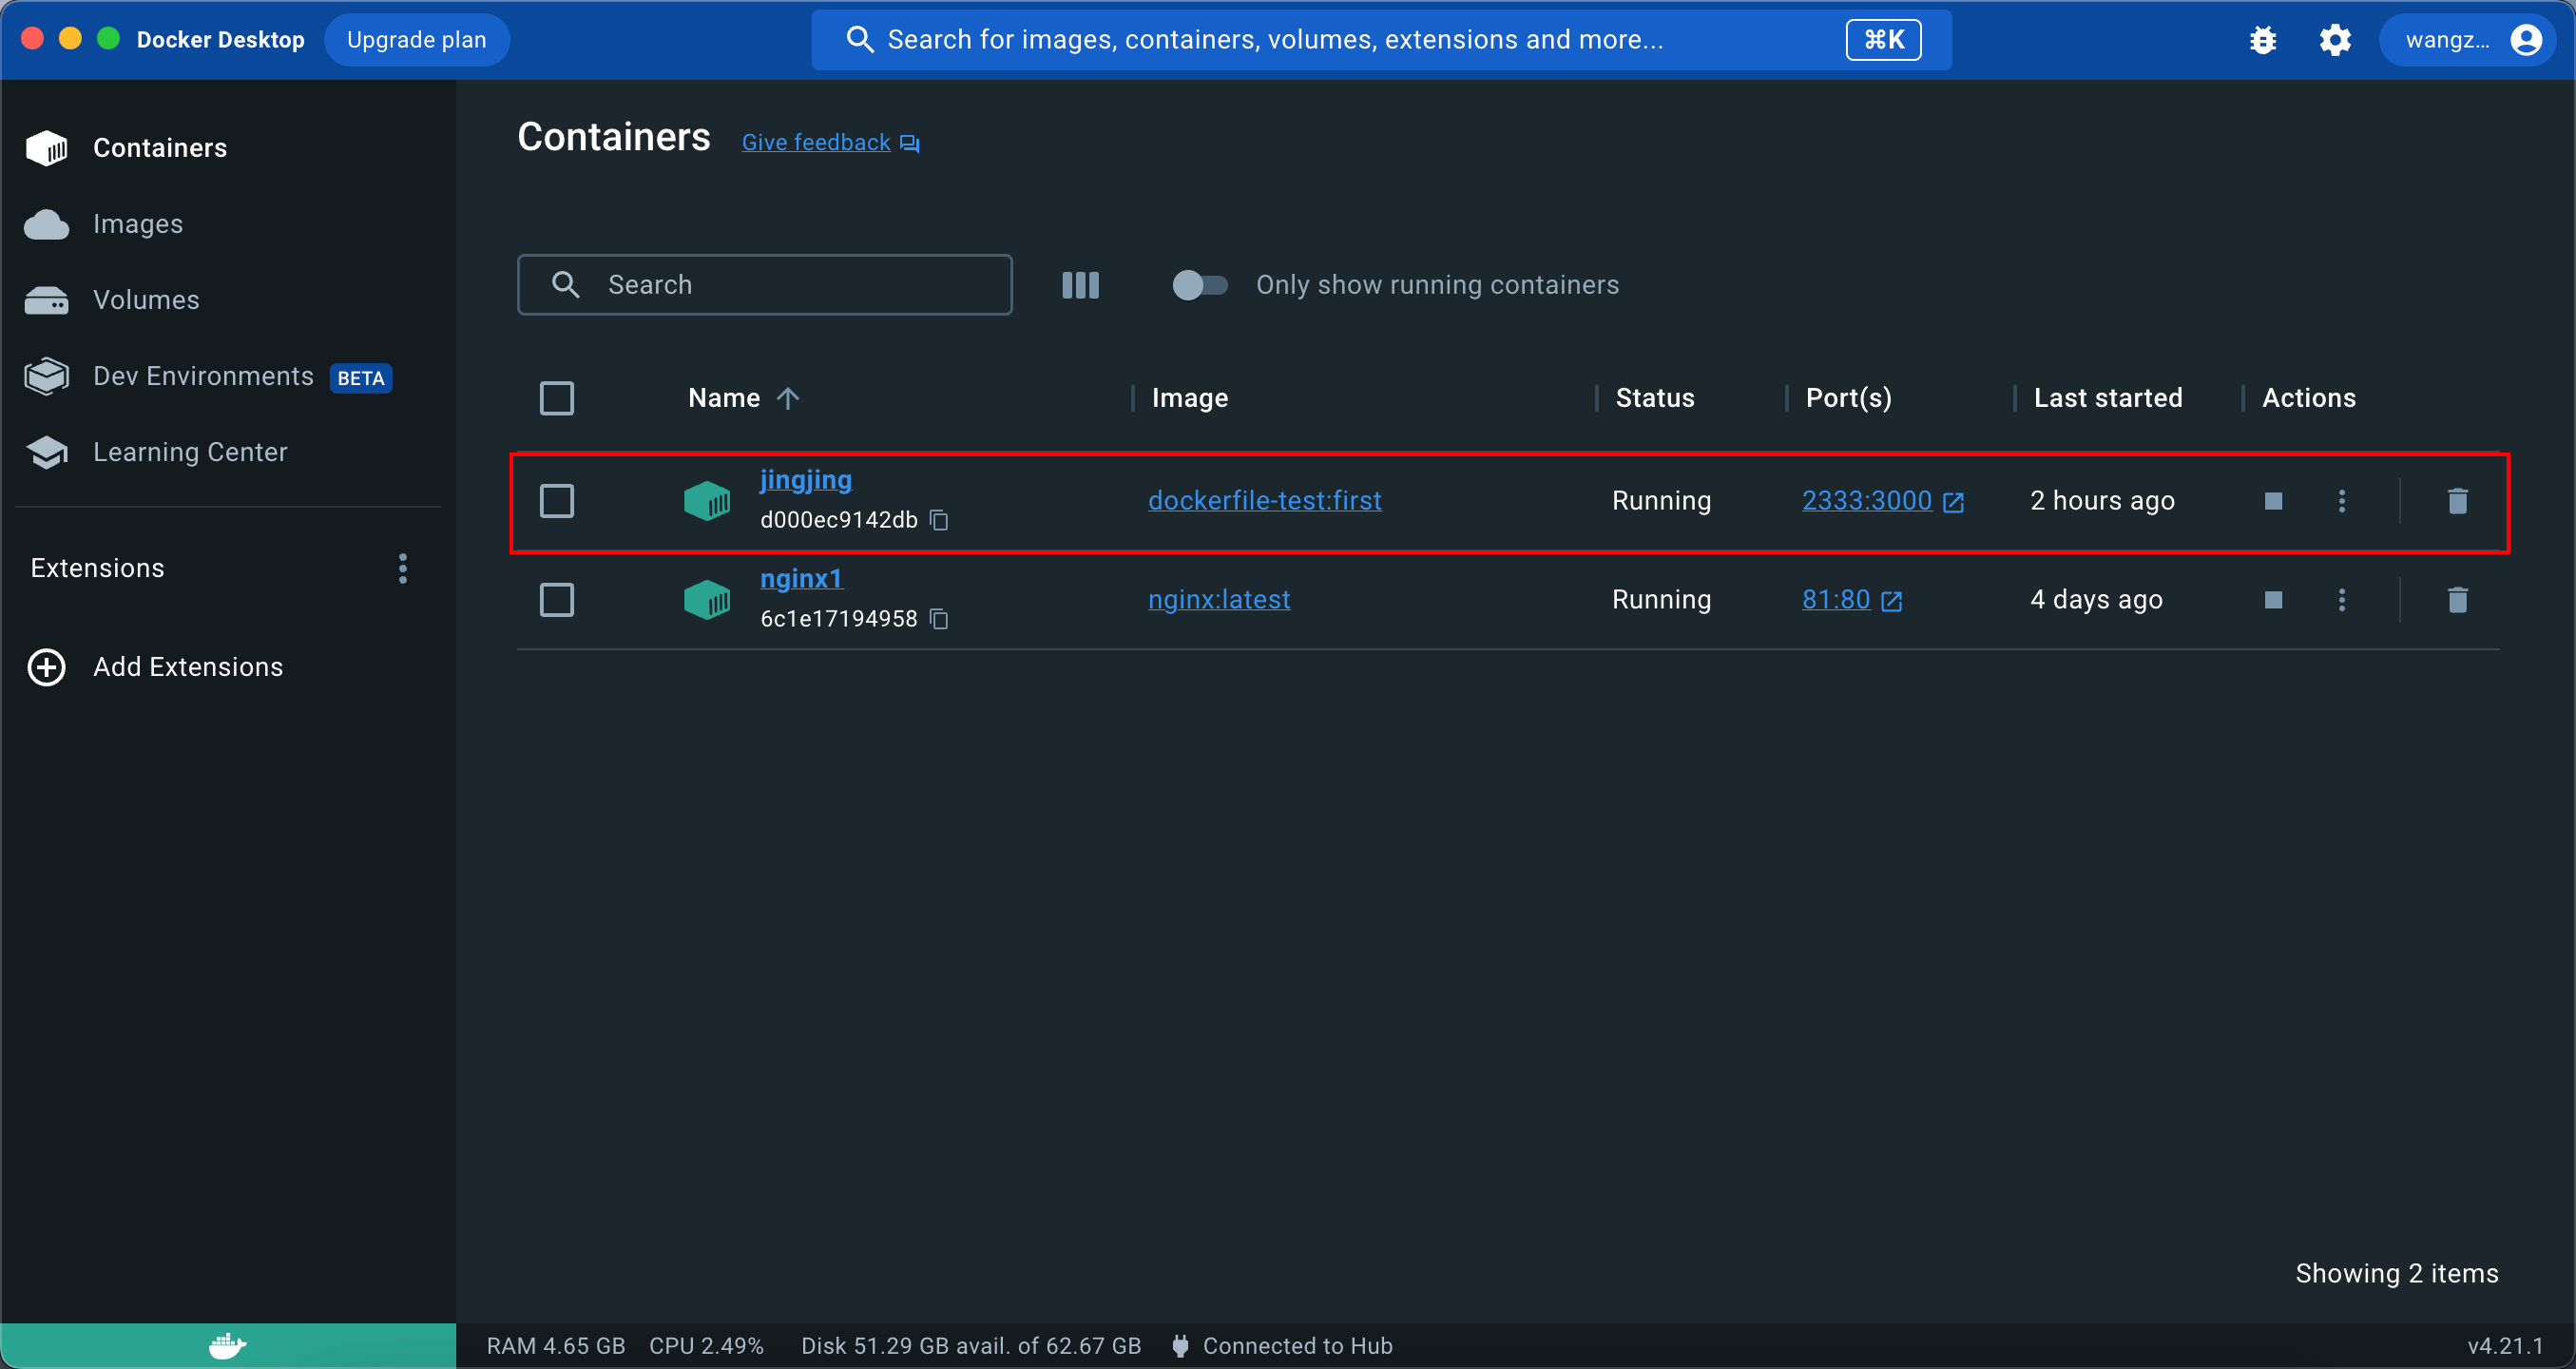Click the Upgrade plan button

click(x=417, y=40)
